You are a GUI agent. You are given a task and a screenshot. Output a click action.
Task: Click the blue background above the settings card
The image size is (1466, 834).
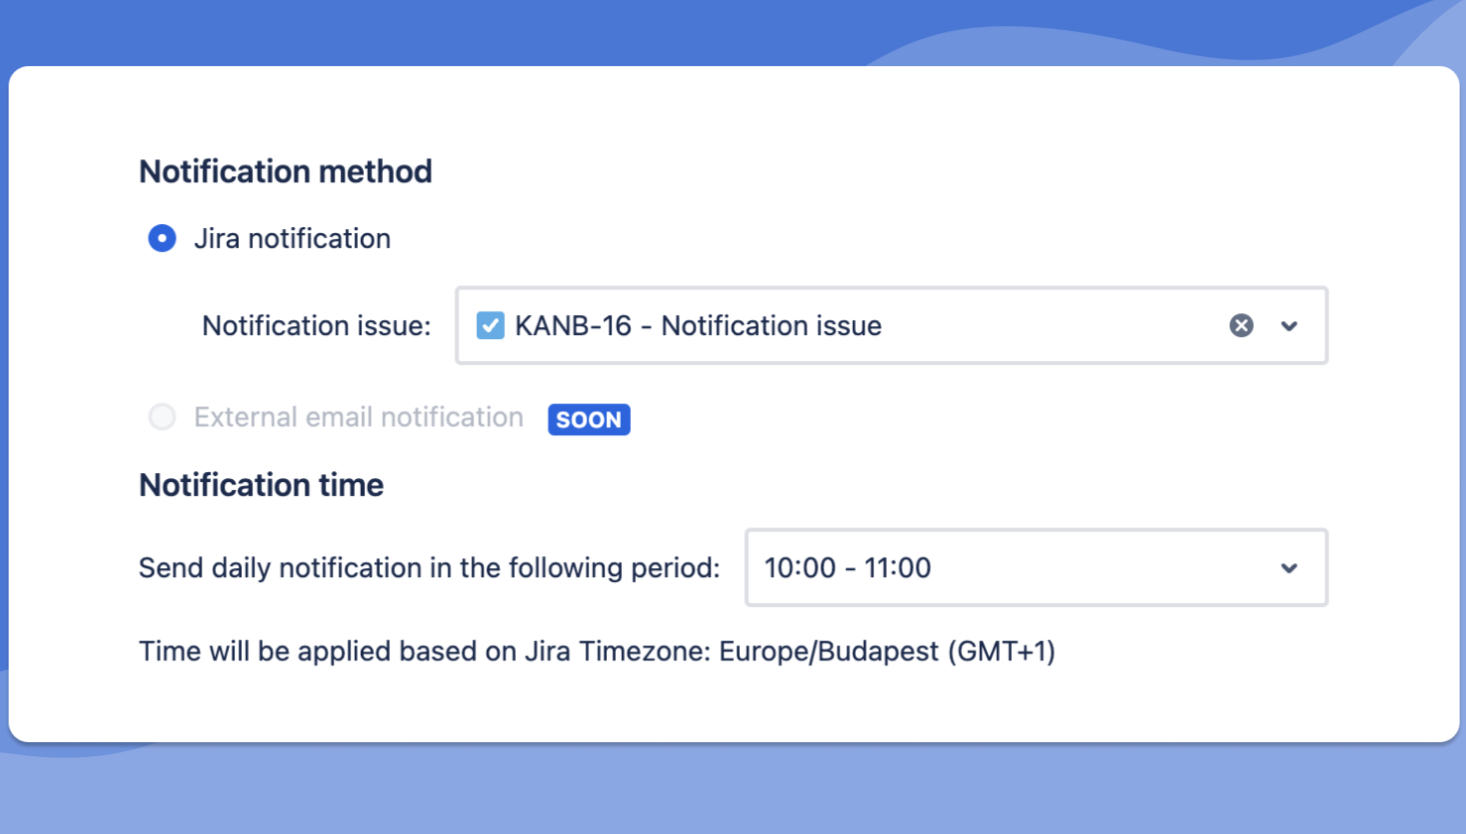pyautogui.click(x=500, y=30)
